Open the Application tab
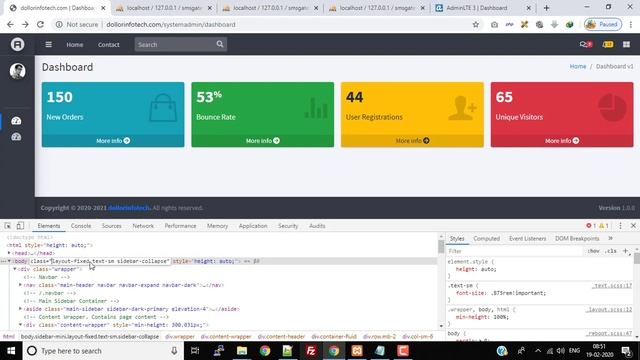This screenshot has width=640, height=360. [x=253, y=226]
